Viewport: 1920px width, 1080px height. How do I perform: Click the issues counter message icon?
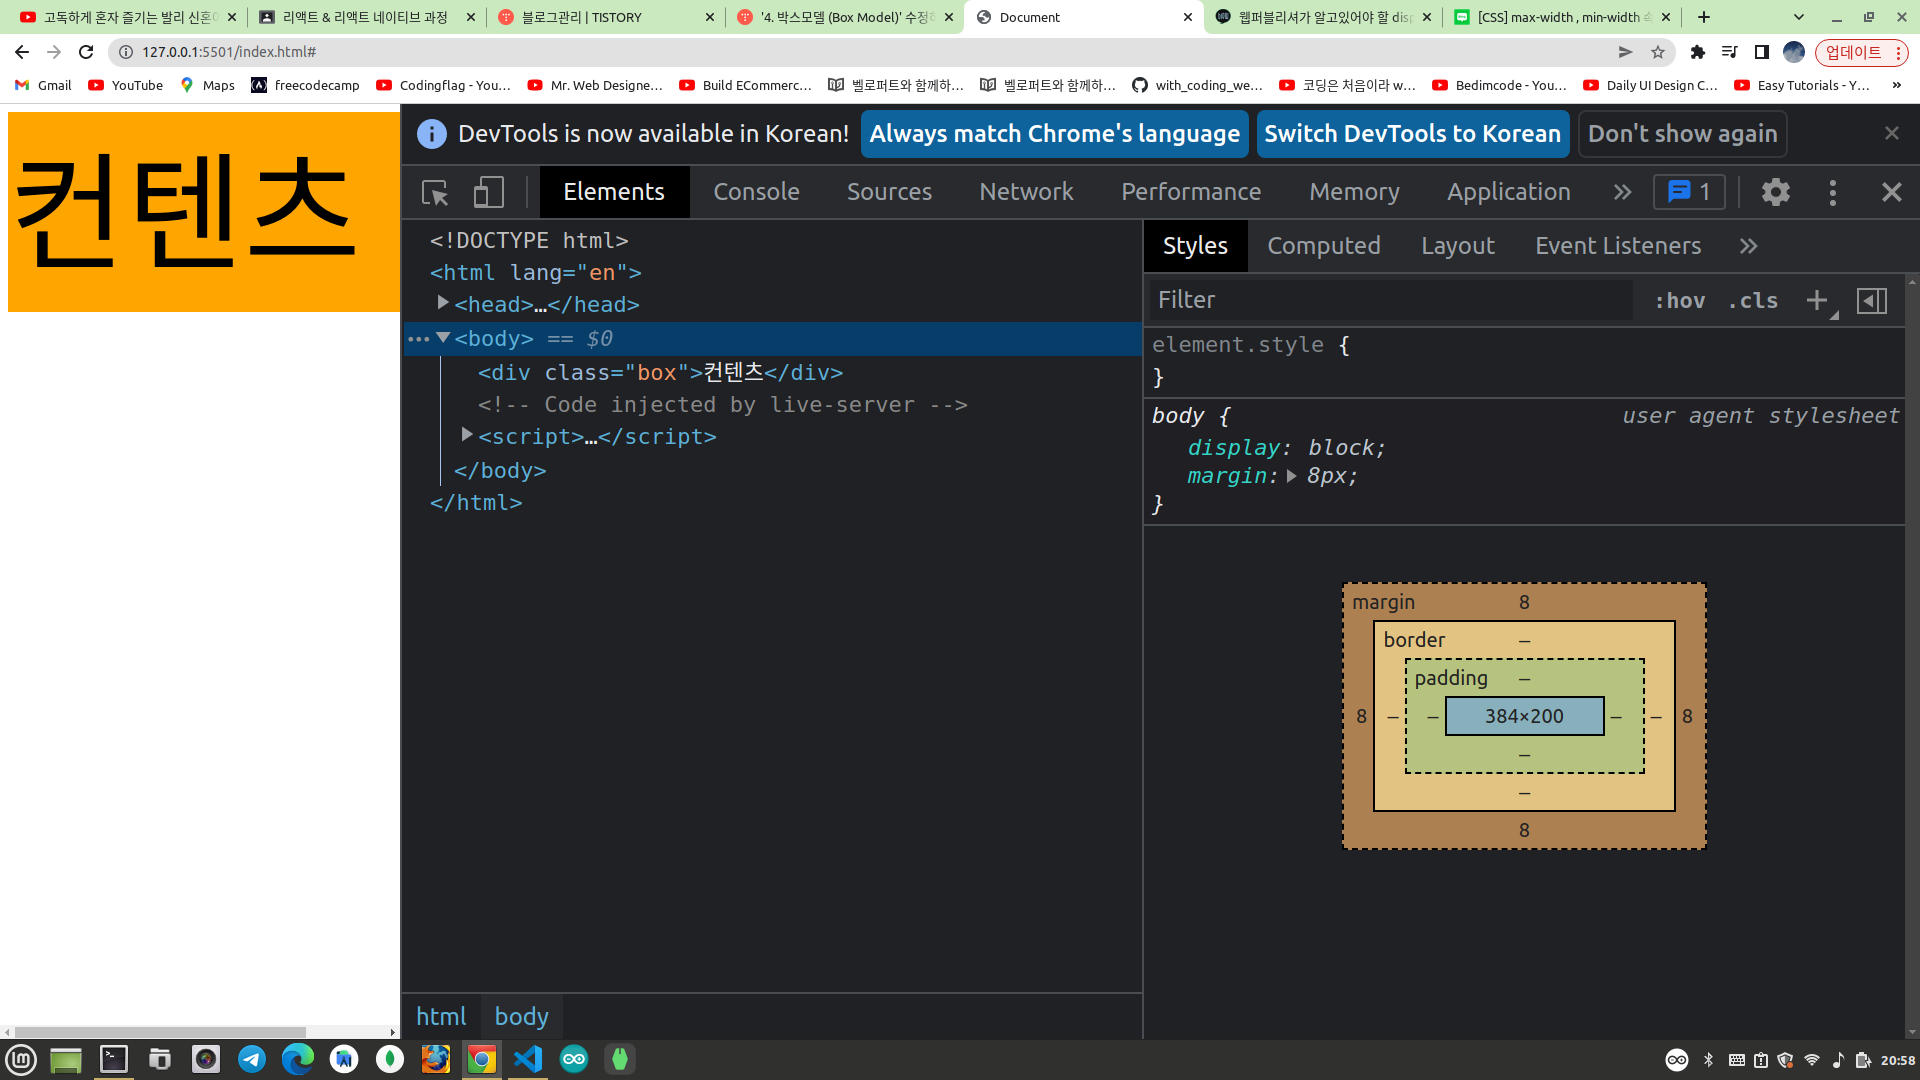tap(1689, 192)
